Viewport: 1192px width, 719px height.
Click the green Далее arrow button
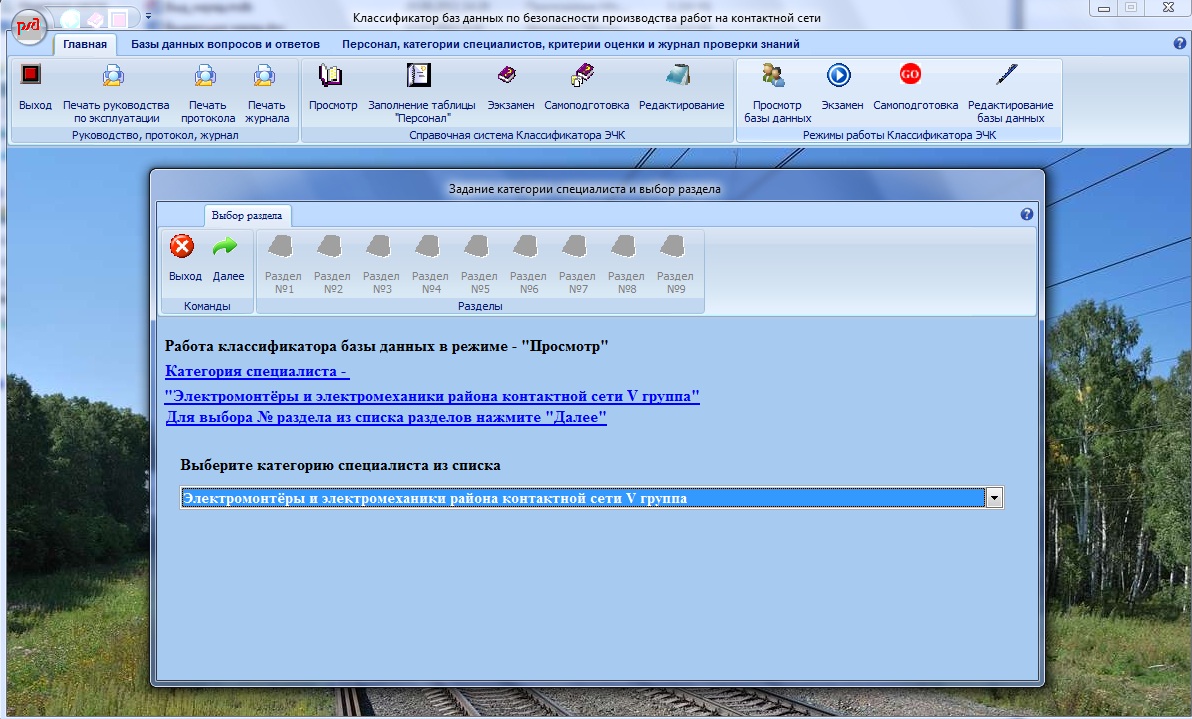point(228,247)
